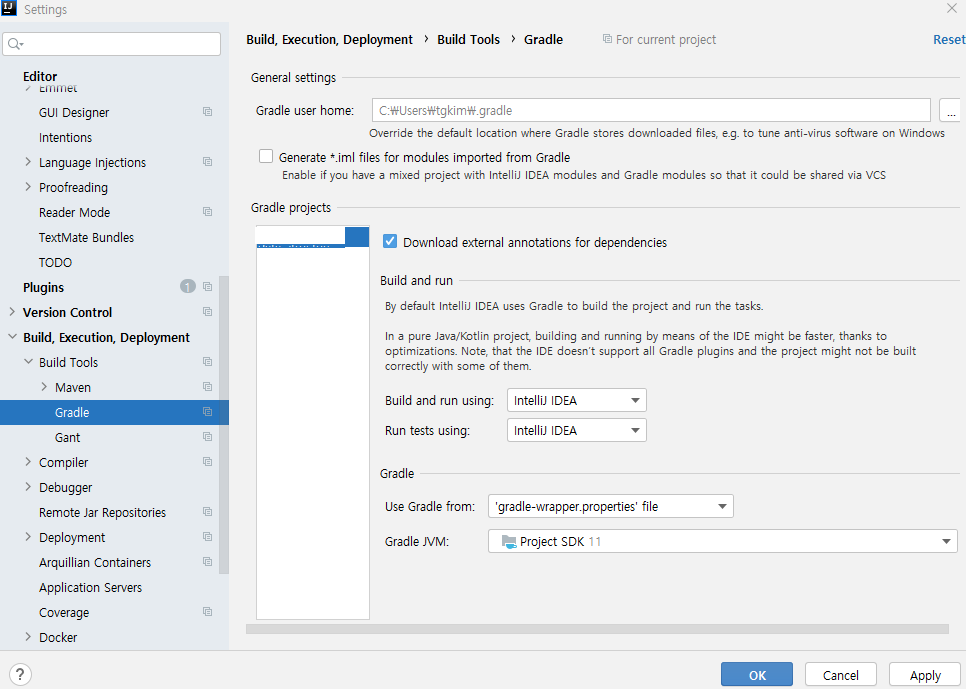966x689 pixels.
Task: Open TextMate Bundles settings
Action: pyautogui.click(x=86, y=237)
